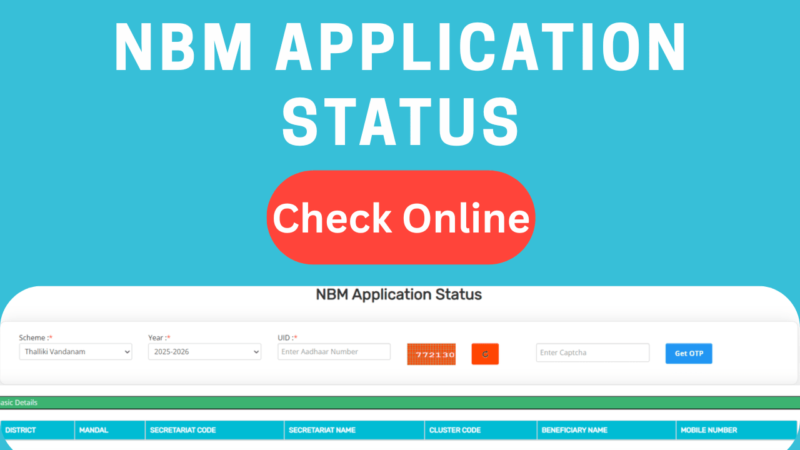Click the Year field label
800x450 pixels.
(159, 338)
